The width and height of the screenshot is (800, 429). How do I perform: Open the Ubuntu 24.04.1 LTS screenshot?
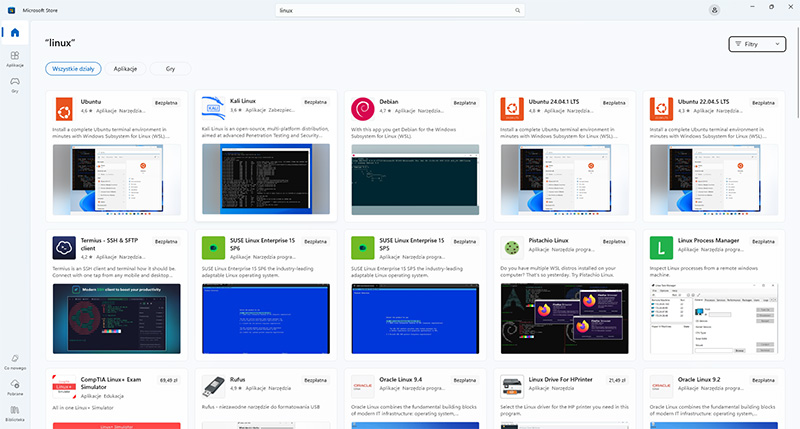pyautogui.click(x=564, y=180)
